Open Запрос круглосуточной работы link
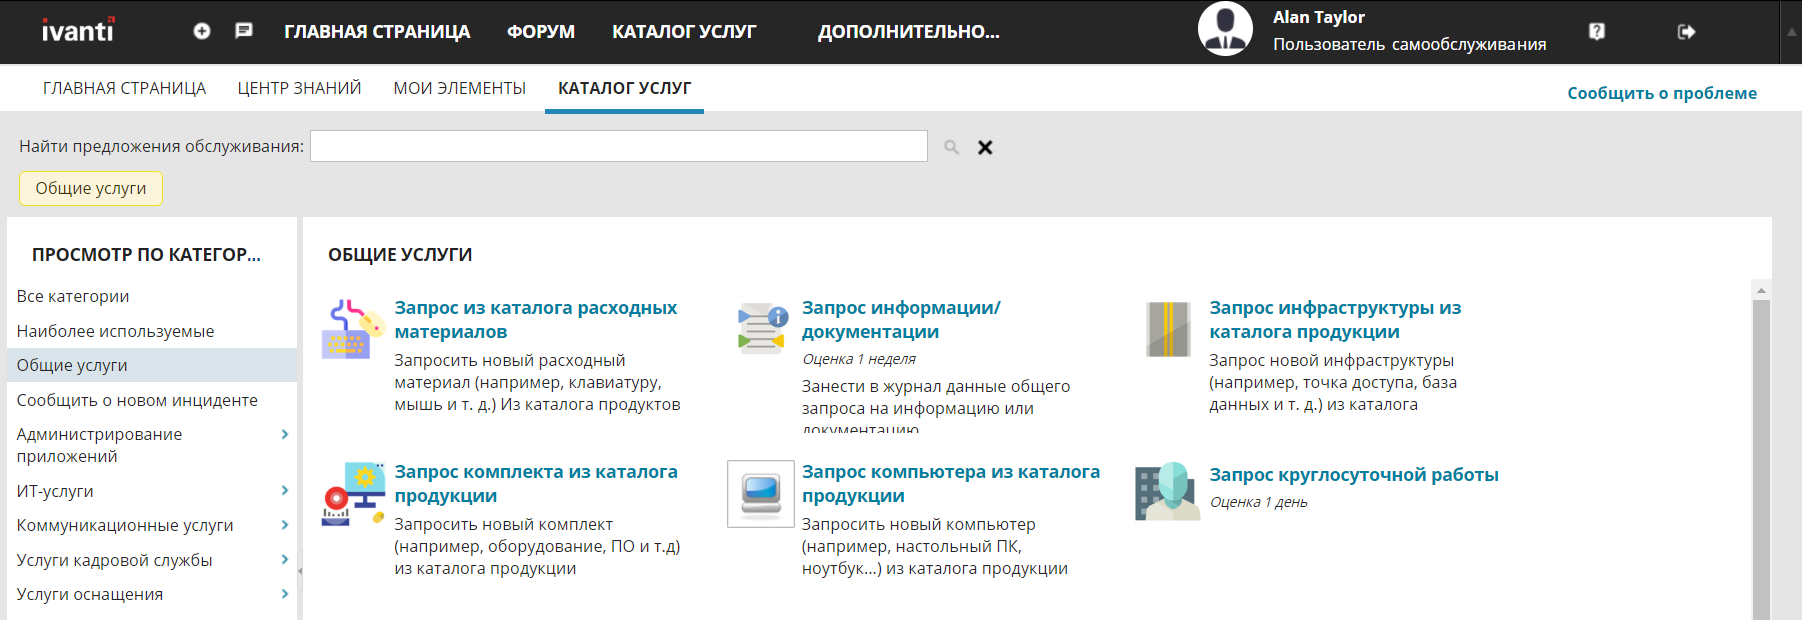Viewport: 1802px width, 620px height. (x=1354, y=475)
